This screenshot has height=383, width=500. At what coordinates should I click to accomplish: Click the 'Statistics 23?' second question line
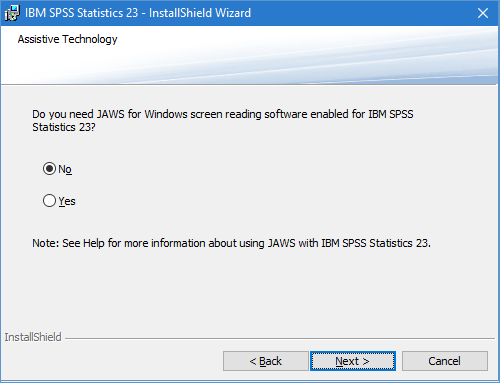pos(64,127)
